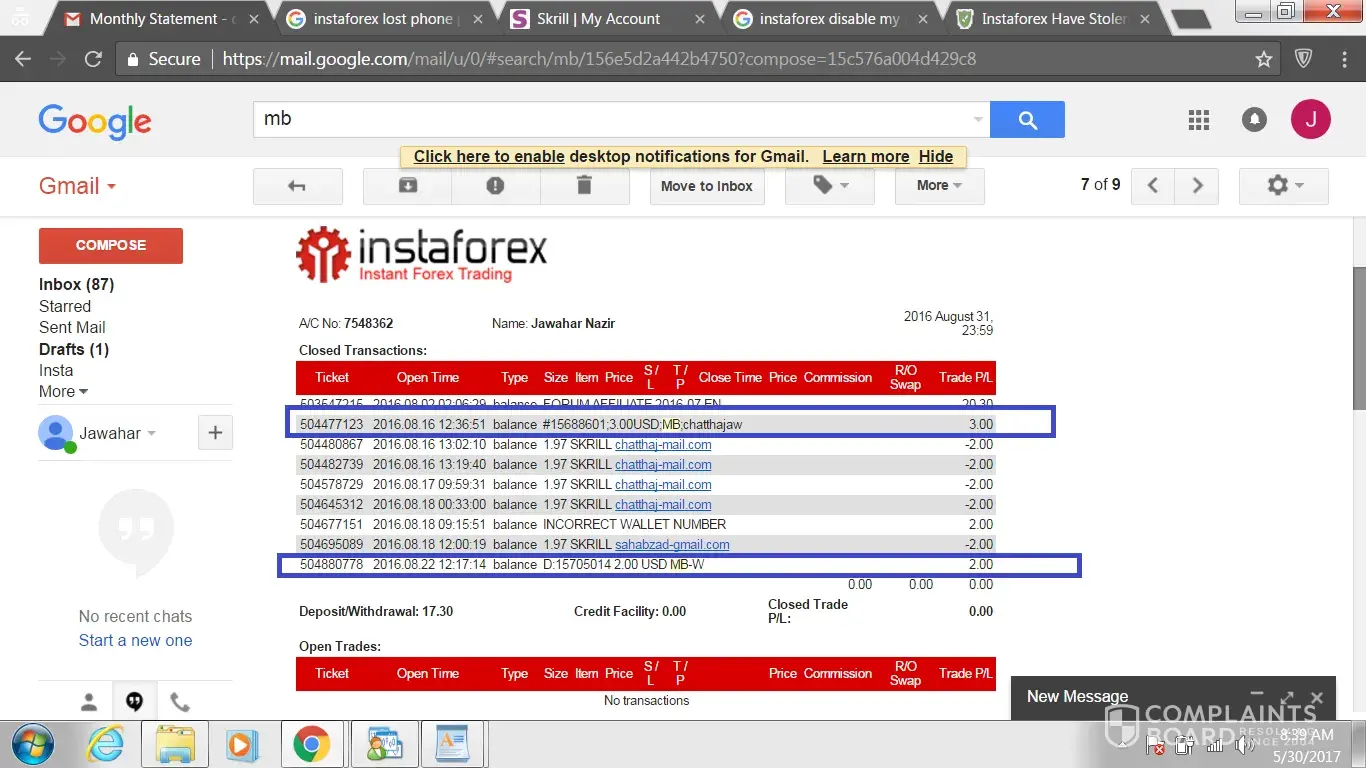Image resolution: width=1366 pixels, height=768 pixels.
Task: Bookmark this page with the star icon
Action: coord(1264,59)
